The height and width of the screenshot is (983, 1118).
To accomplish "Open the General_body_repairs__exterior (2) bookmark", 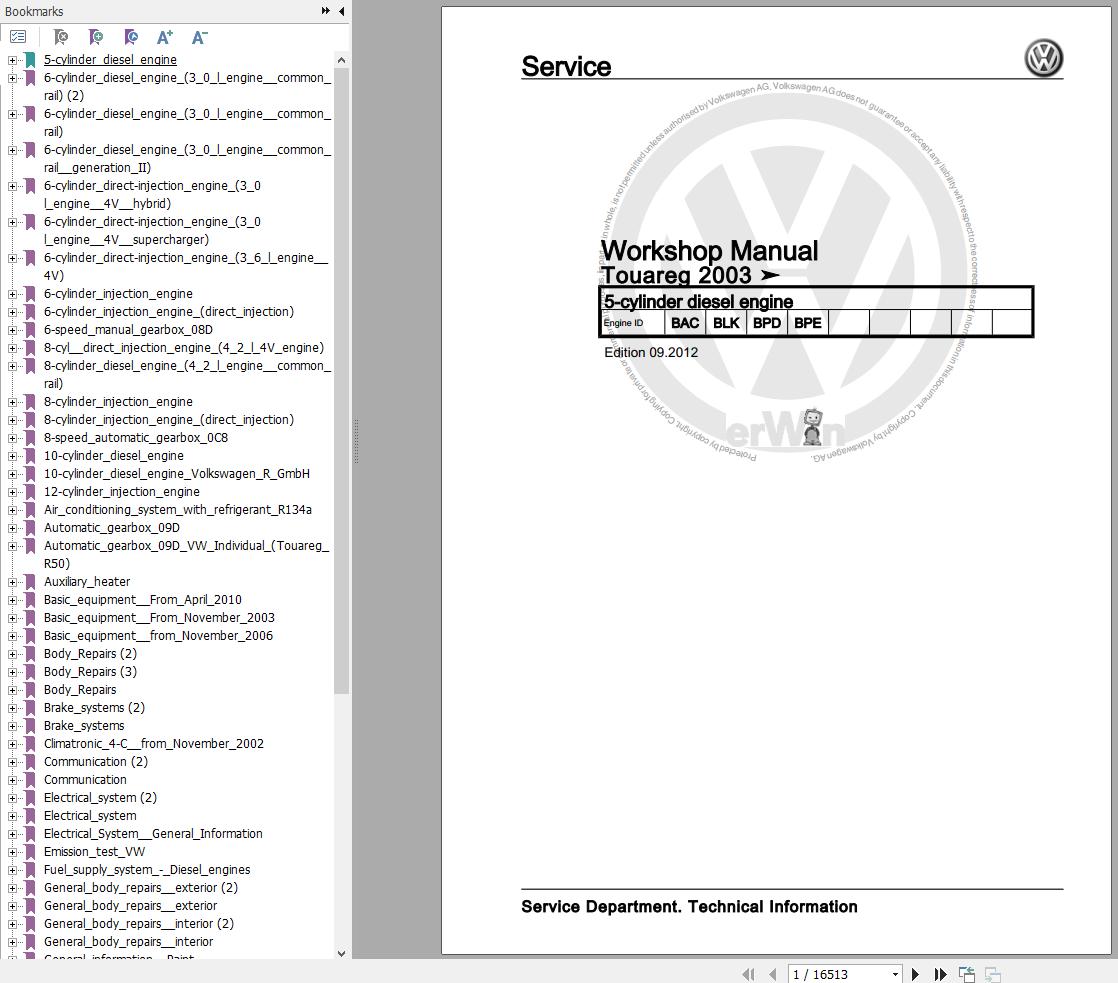I will click(x=140, y=887).
